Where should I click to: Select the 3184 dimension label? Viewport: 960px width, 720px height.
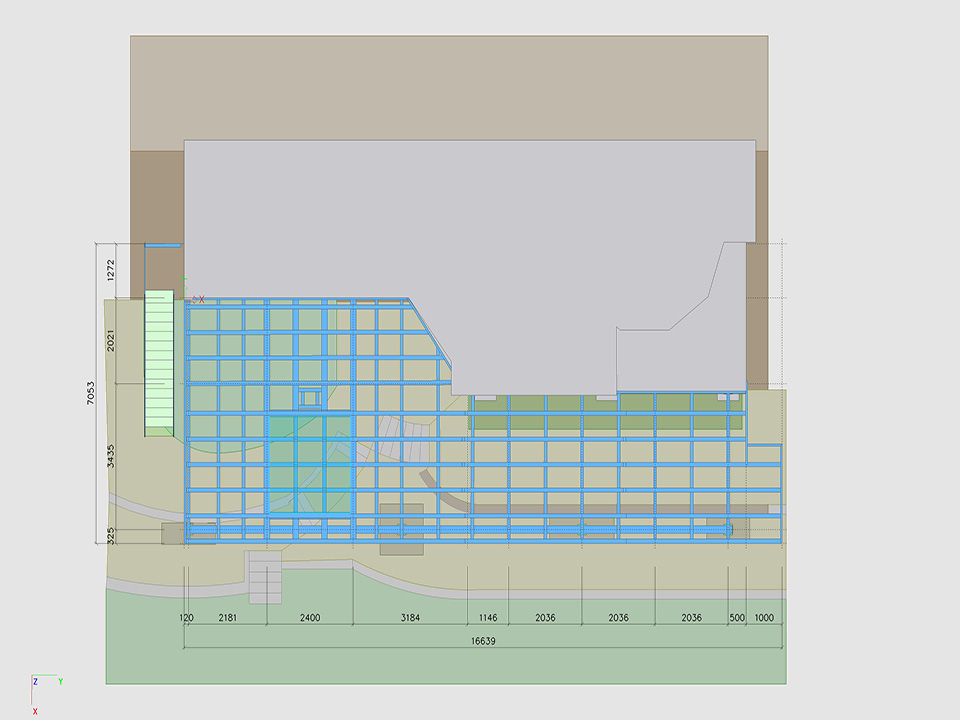click(x=410, y=618)
